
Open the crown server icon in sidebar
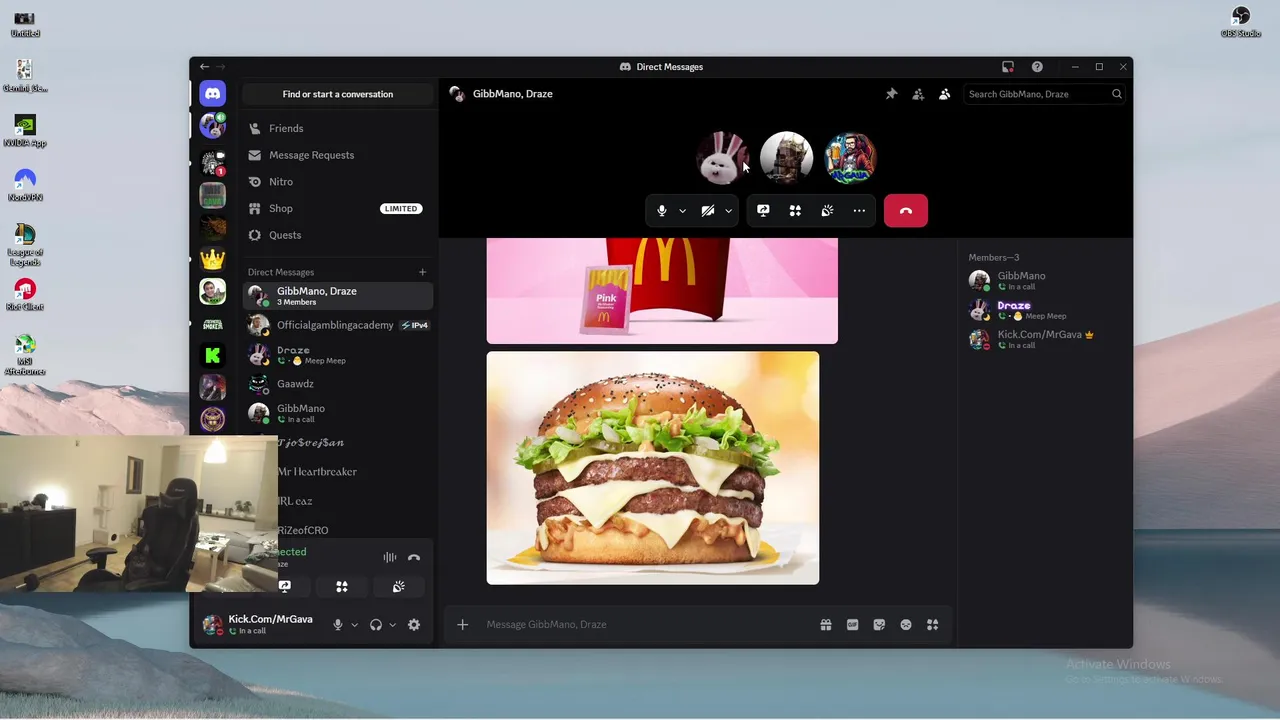click(x=212, y=258)
